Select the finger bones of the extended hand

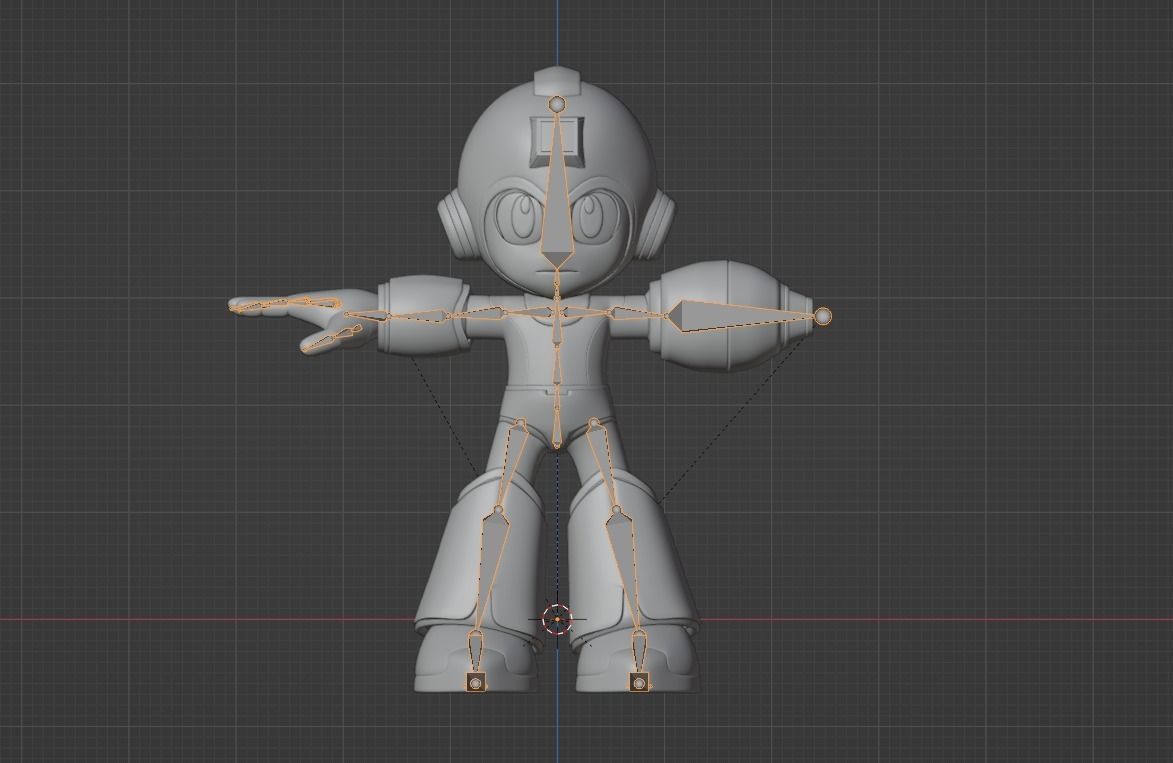point(284,304)
